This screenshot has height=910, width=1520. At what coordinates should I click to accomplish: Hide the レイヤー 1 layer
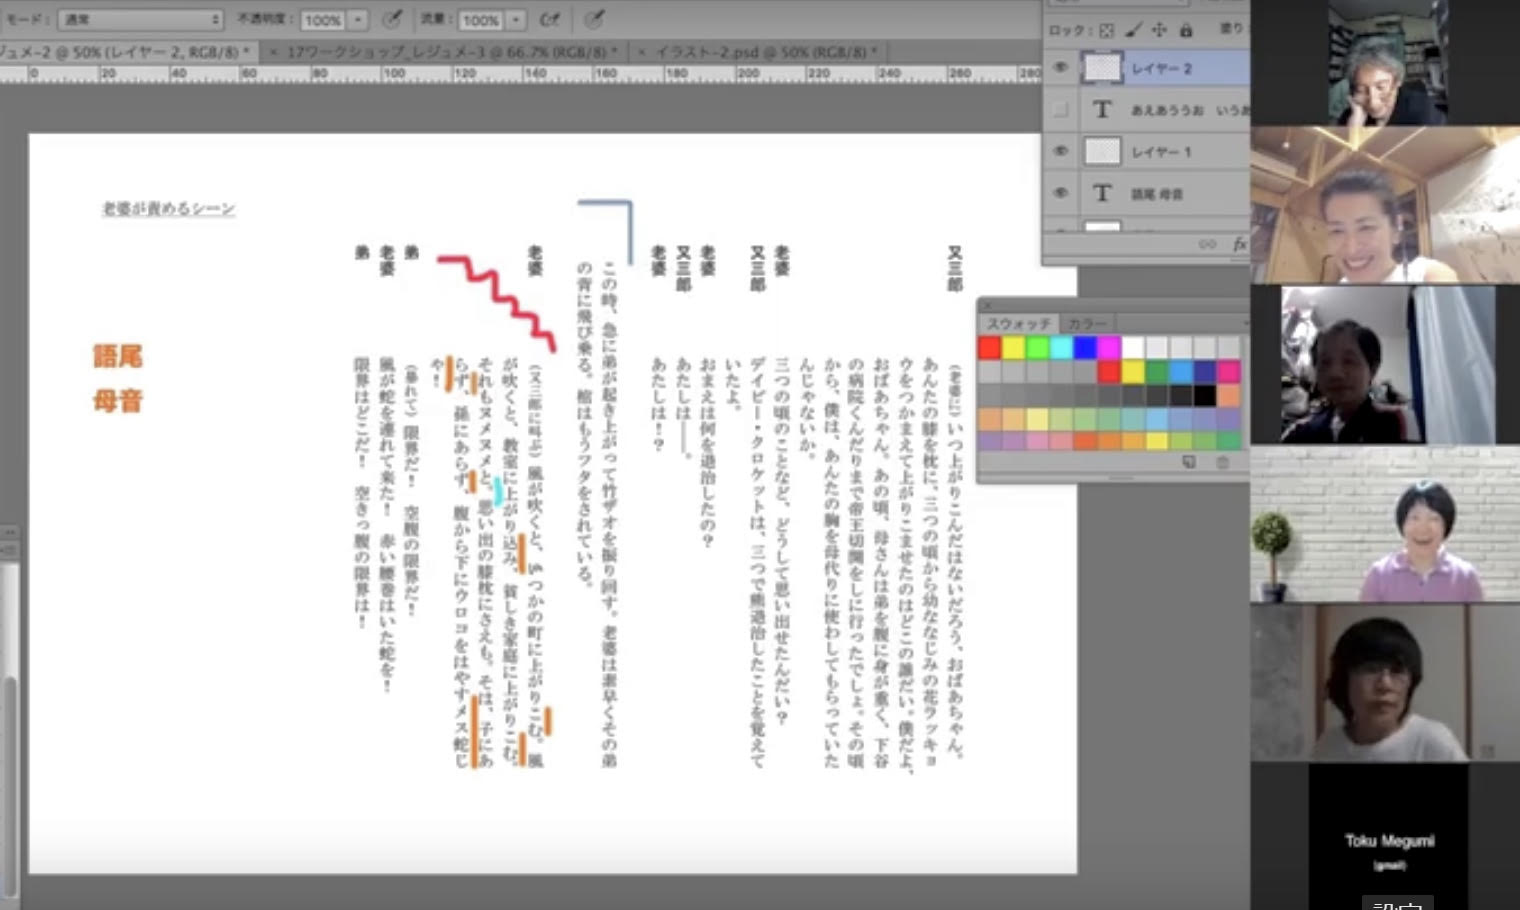[x=1060, y=151]
